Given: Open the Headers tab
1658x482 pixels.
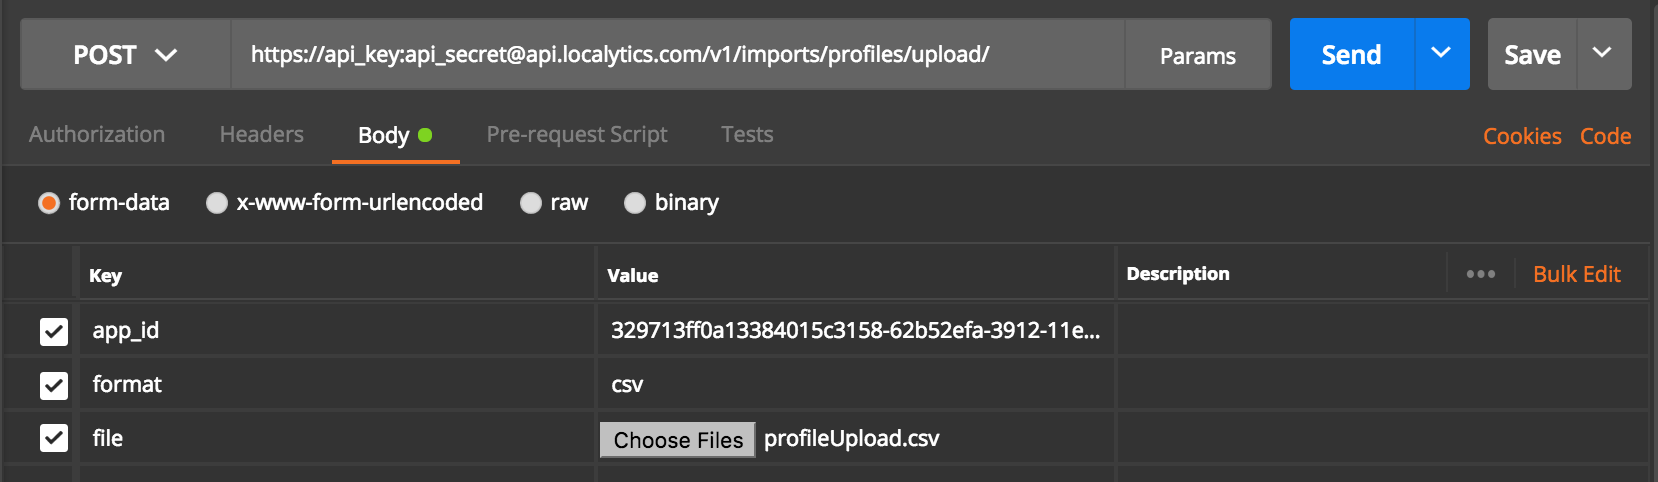Looking at the screenshot, I should click(261, 134).
